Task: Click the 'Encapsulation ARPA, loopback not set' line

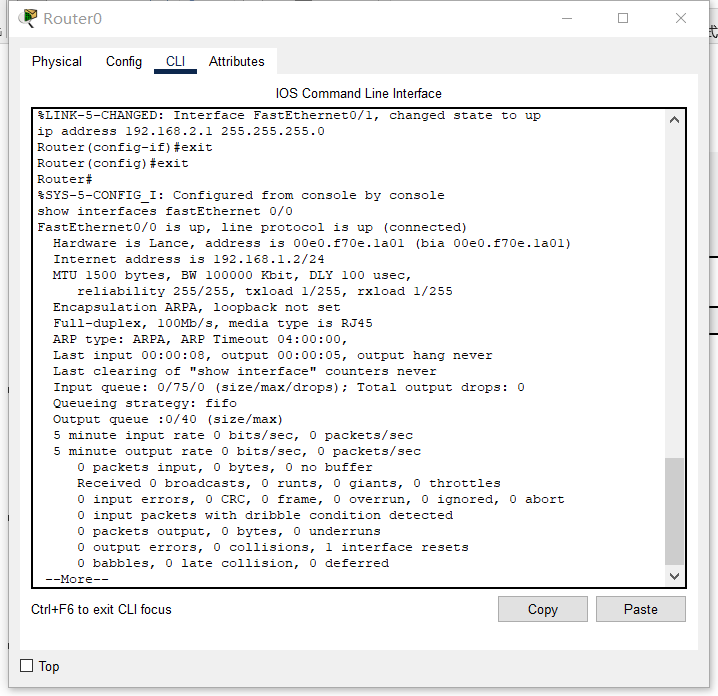Action: click(196, 307)
